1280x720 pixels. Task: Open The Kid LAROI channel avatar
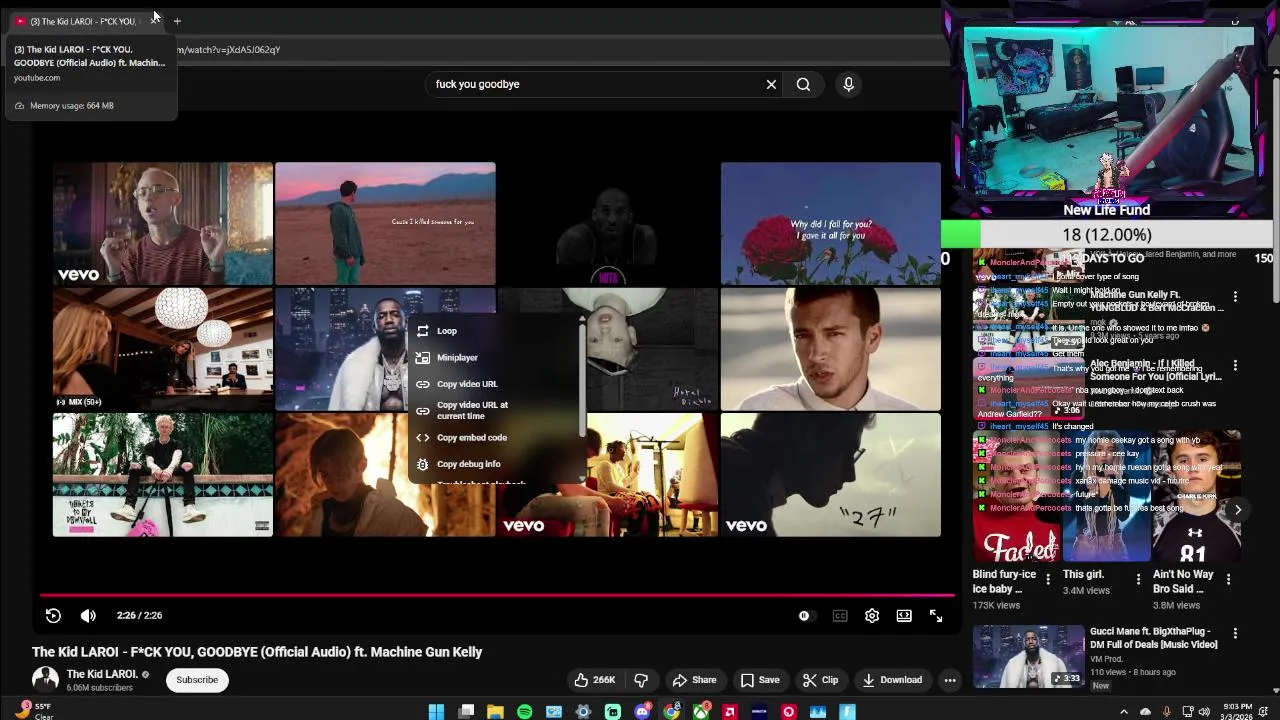45,680
